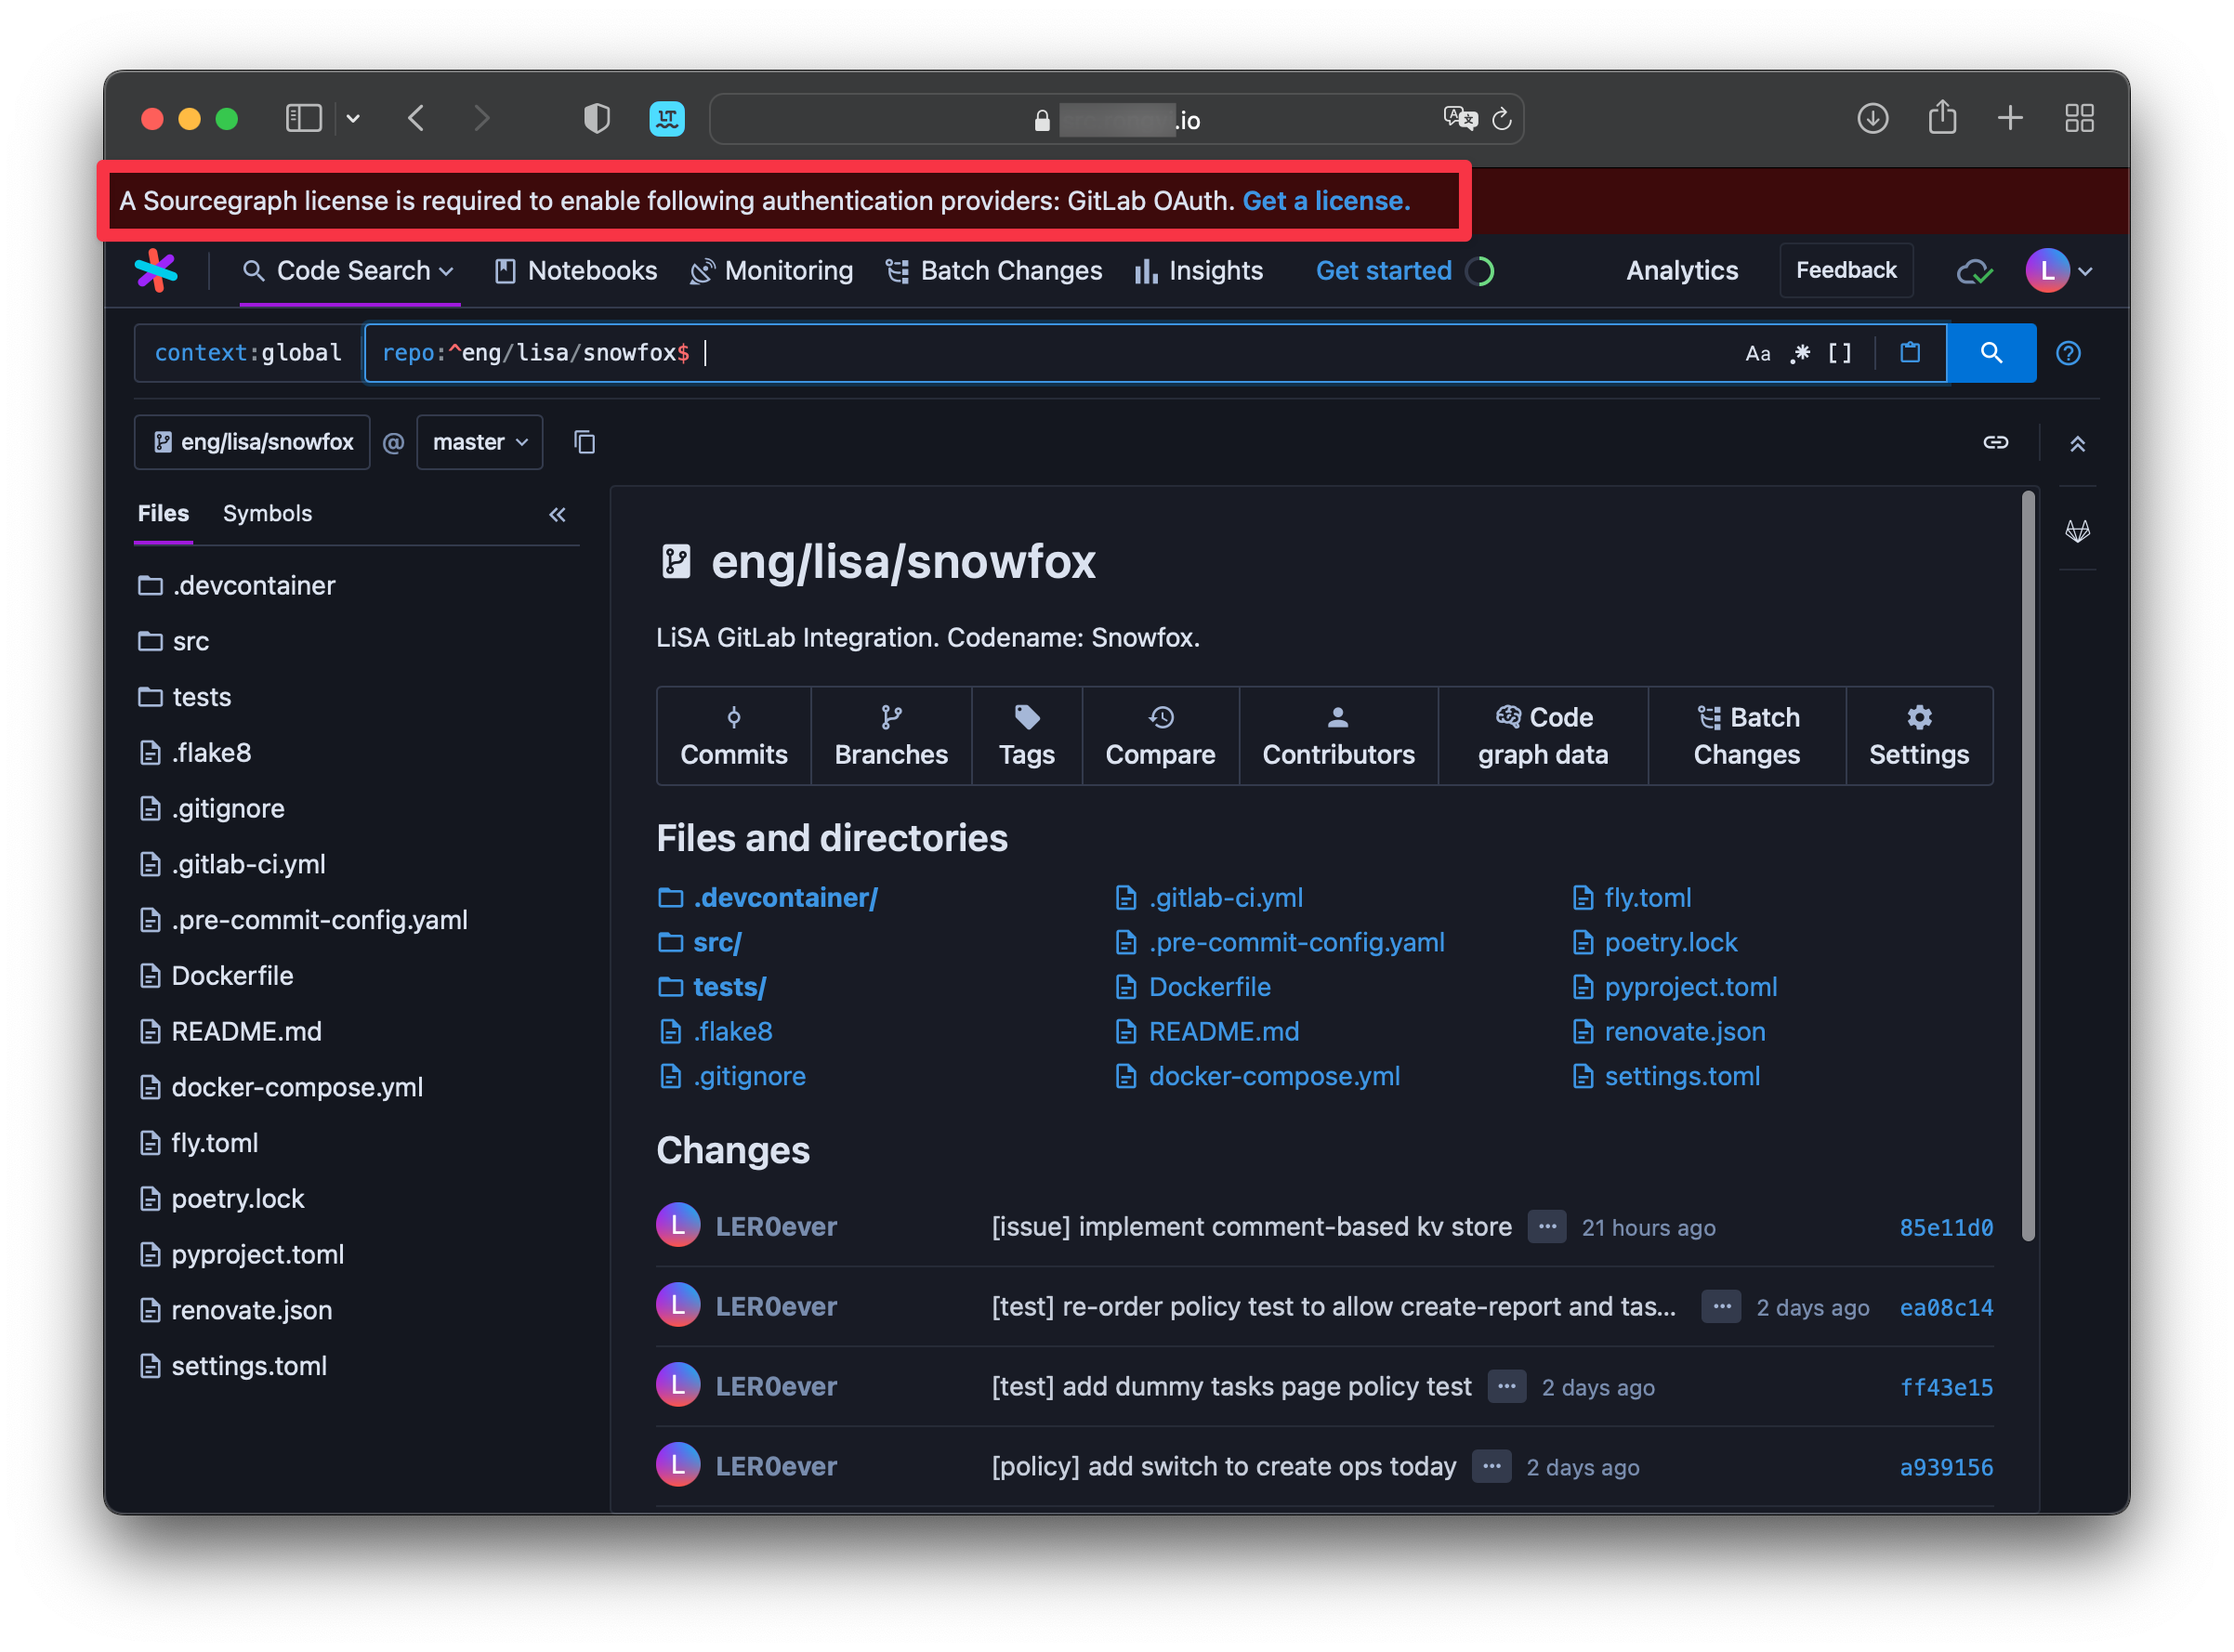The width and height of the screenshot is (2234, 1652).
Task: Copy repository path with copy icon
Action: 585,442
